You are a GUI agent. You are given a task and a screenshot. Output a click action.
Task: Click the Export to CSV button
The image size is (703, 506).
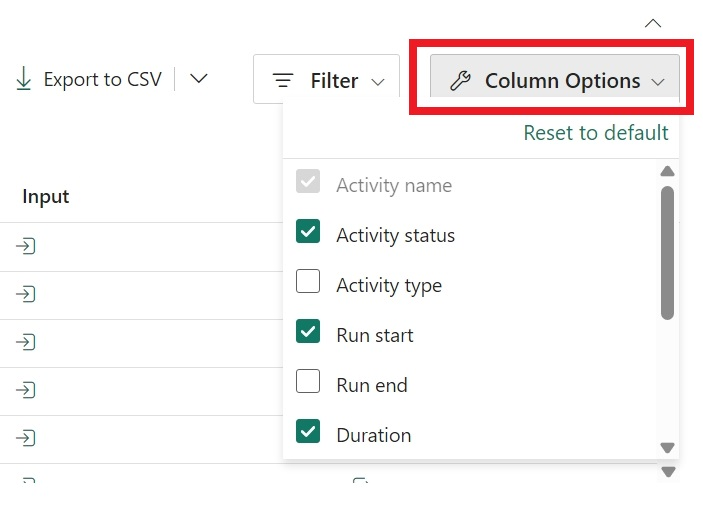click(101, 80)
